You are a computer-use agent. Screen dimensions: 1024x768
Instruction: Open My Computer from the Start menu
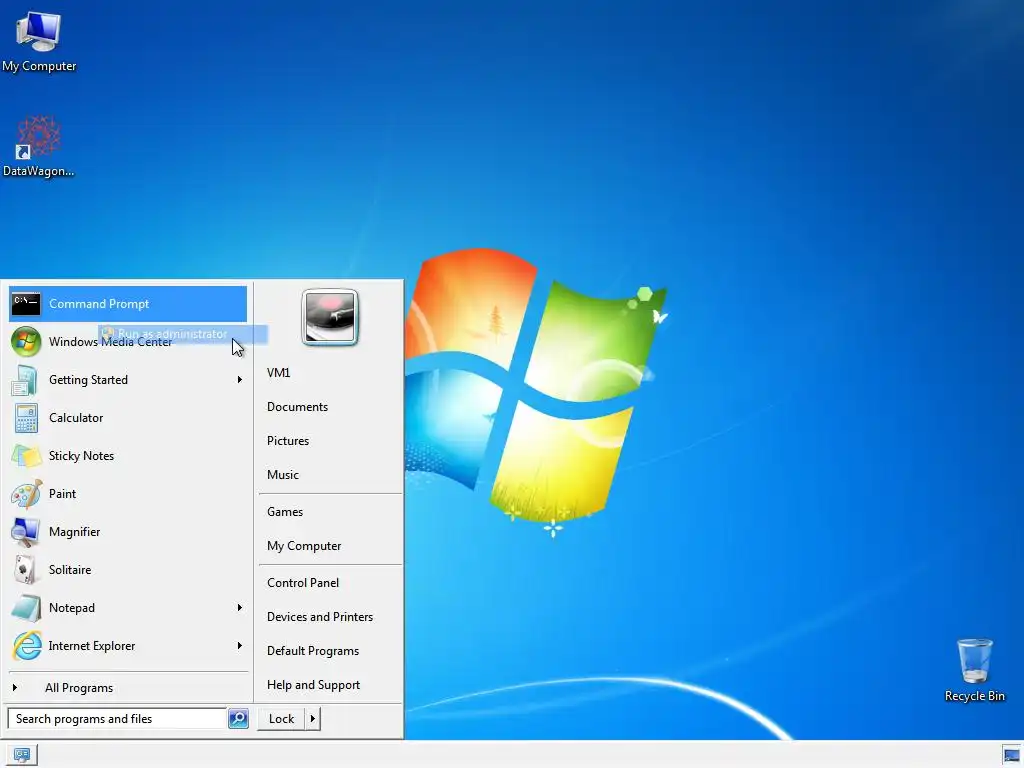point(304,546)
